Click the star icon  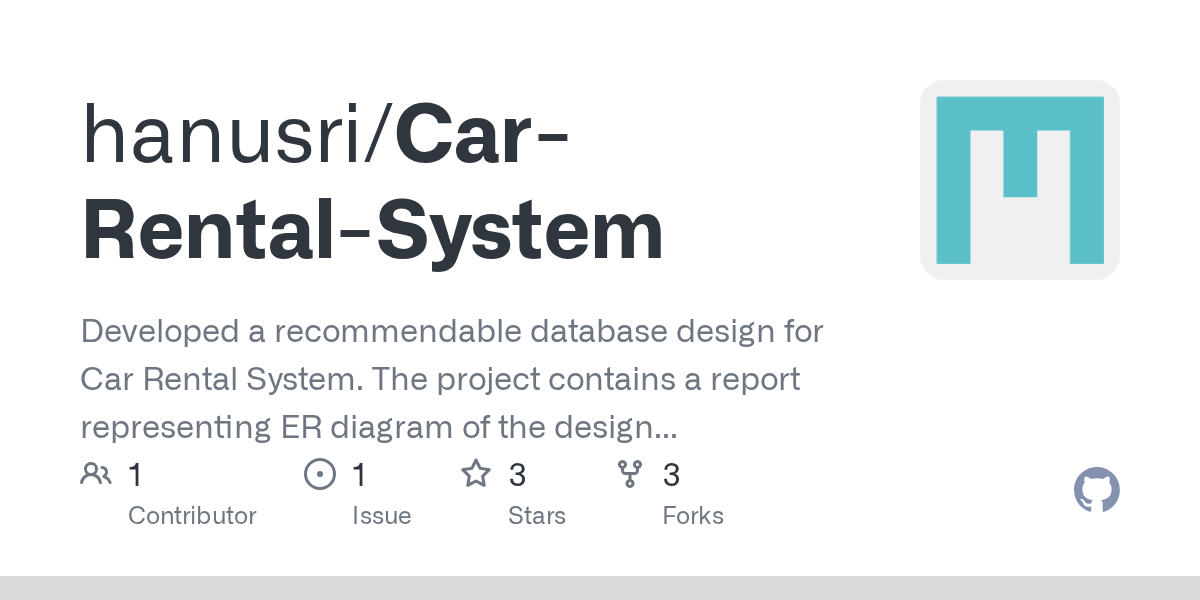coord(475,474)
